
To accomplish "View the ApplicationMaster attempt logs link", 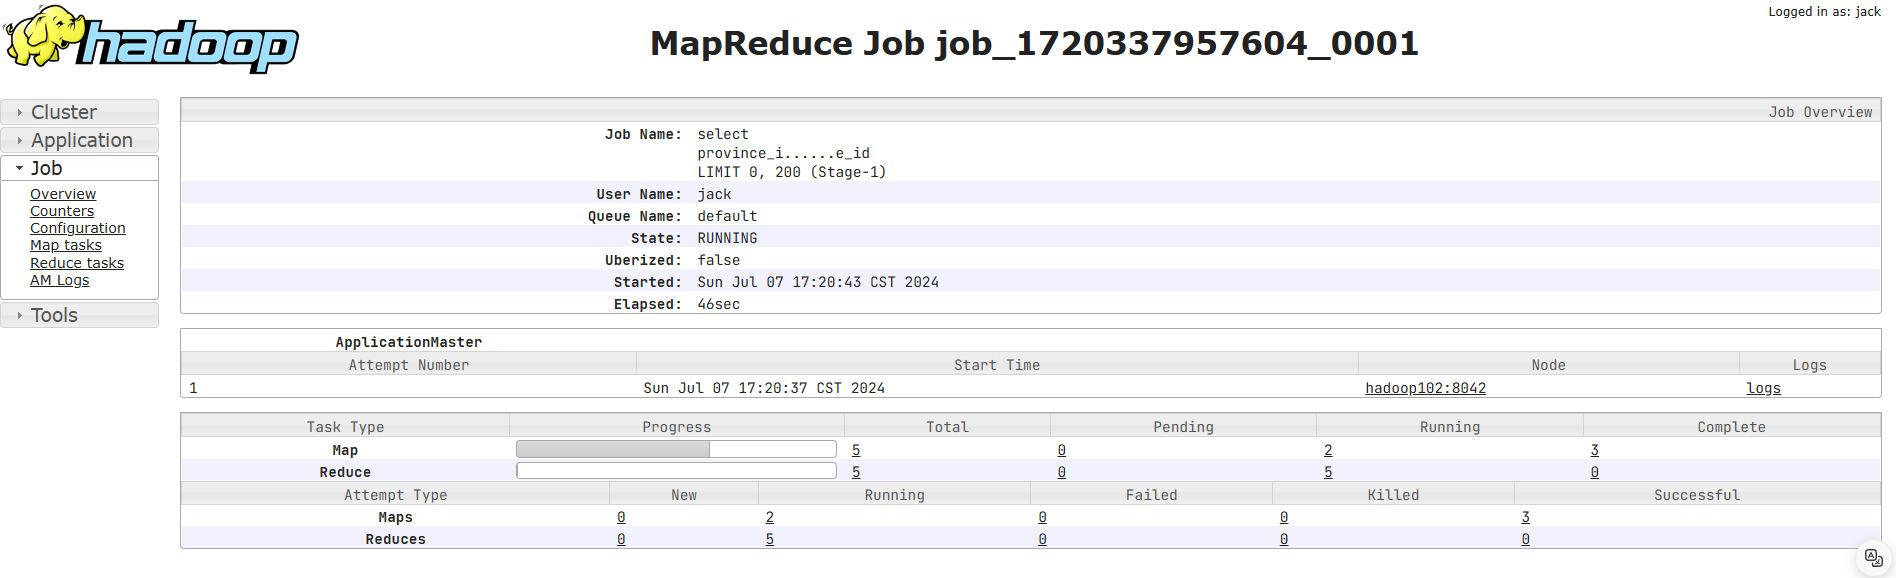I will (1763, 388).
